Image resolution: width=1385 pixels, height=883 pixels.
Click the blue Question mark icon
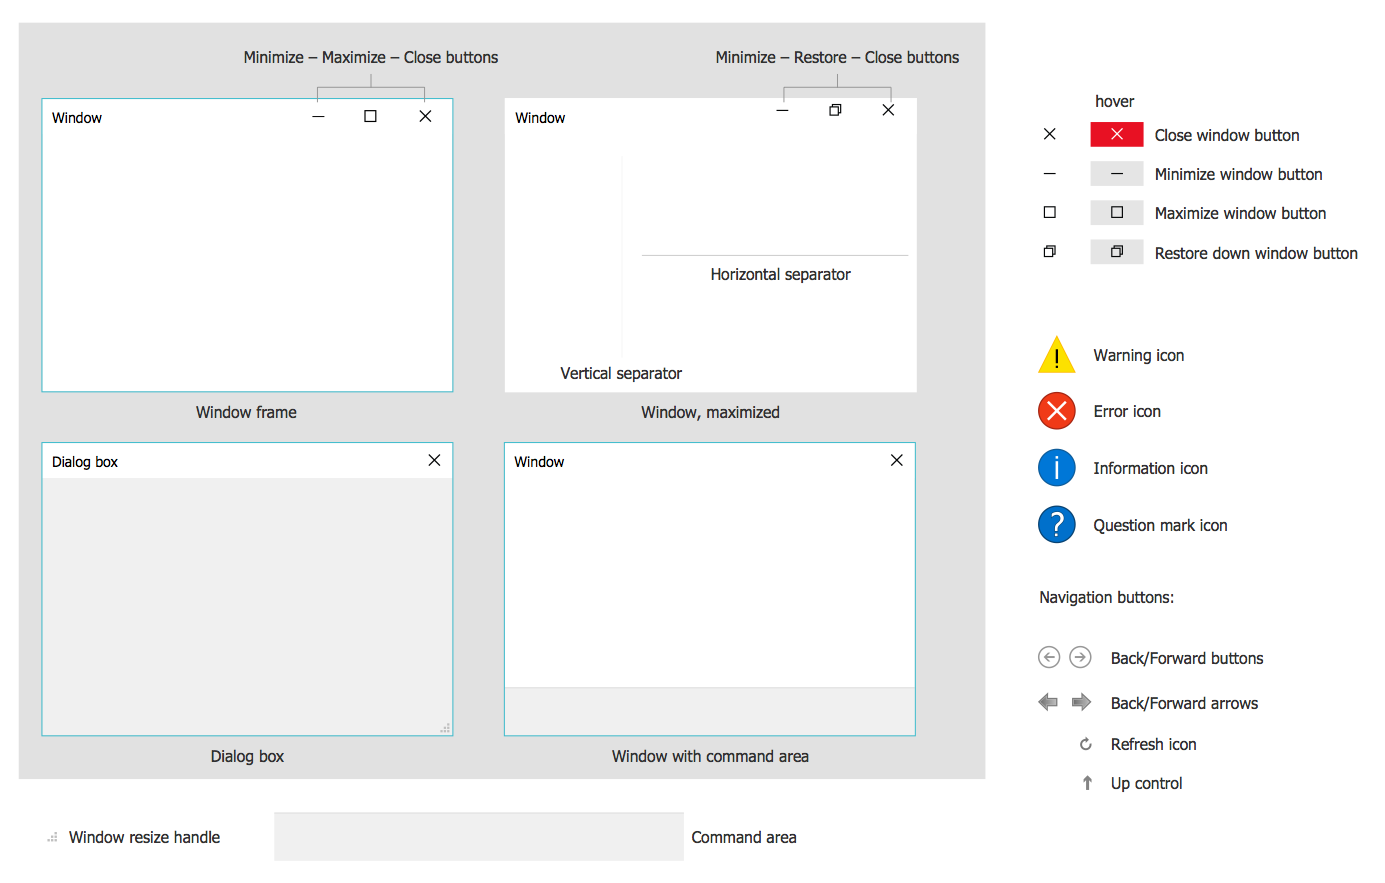point(1056,524)
